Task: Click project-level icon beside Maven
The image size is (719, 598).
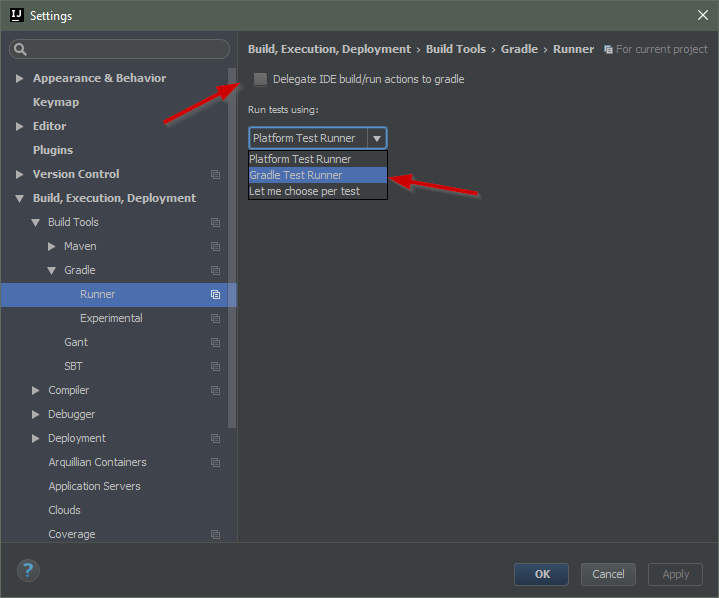Action: (x=216, y=246)
